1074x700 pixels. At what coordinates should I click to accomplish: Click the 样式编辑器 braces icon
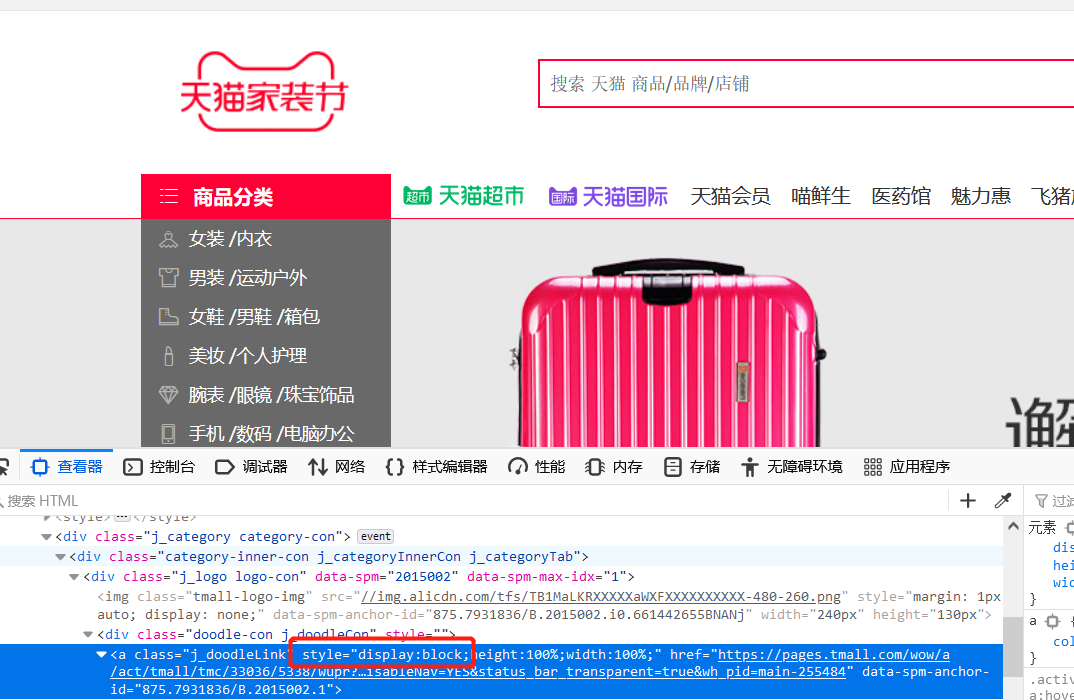click(395, 467)
